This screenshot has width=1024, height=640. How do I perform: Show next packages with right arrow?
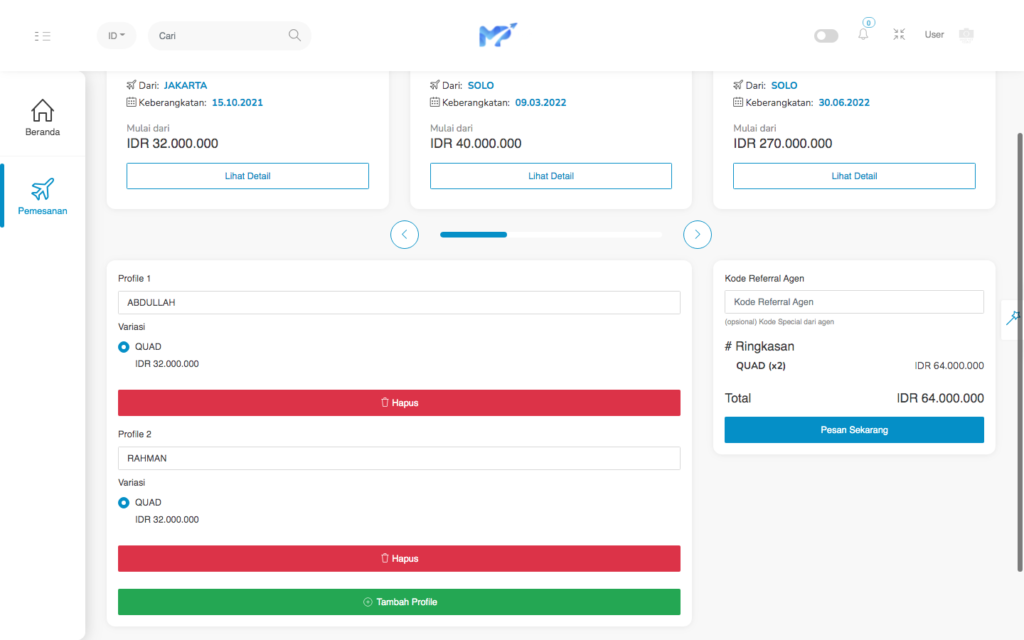[x=697, y=235]
